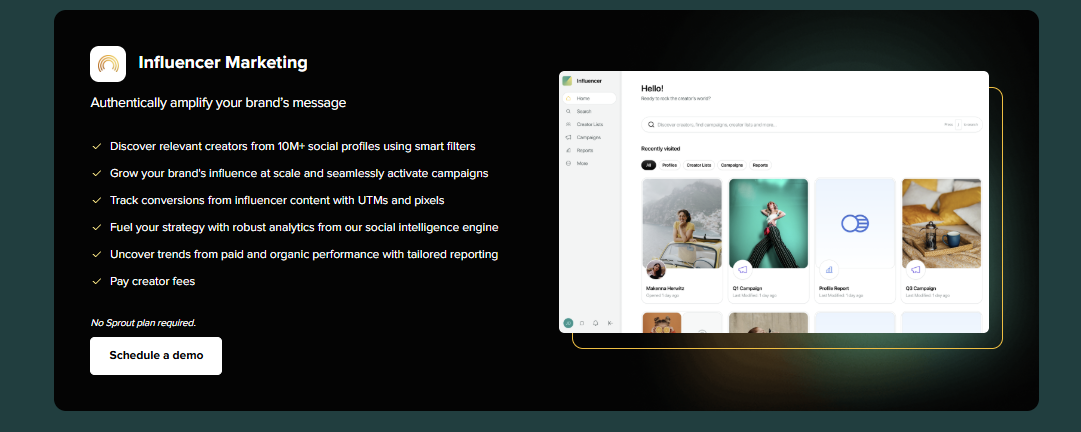Click the Hello! greeting heading

click(x=652, y=88)
